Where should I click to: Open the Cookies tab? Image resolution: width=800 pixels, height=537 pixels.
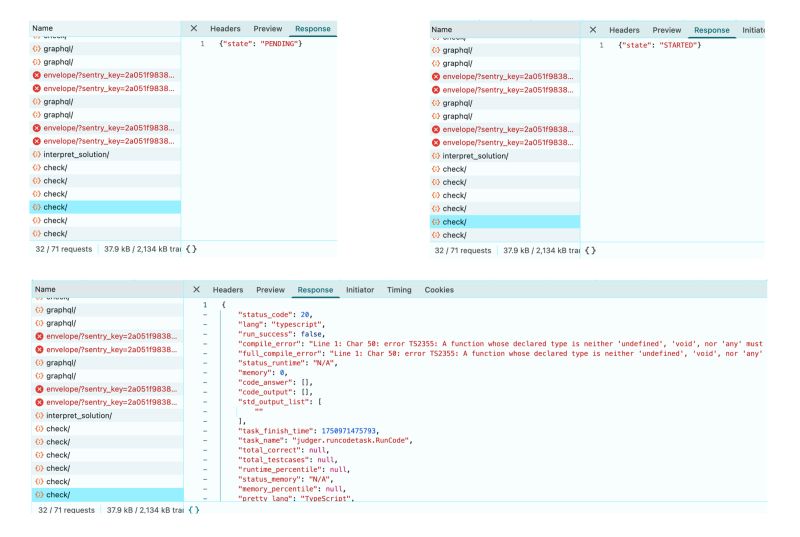[x=439, y=290]
